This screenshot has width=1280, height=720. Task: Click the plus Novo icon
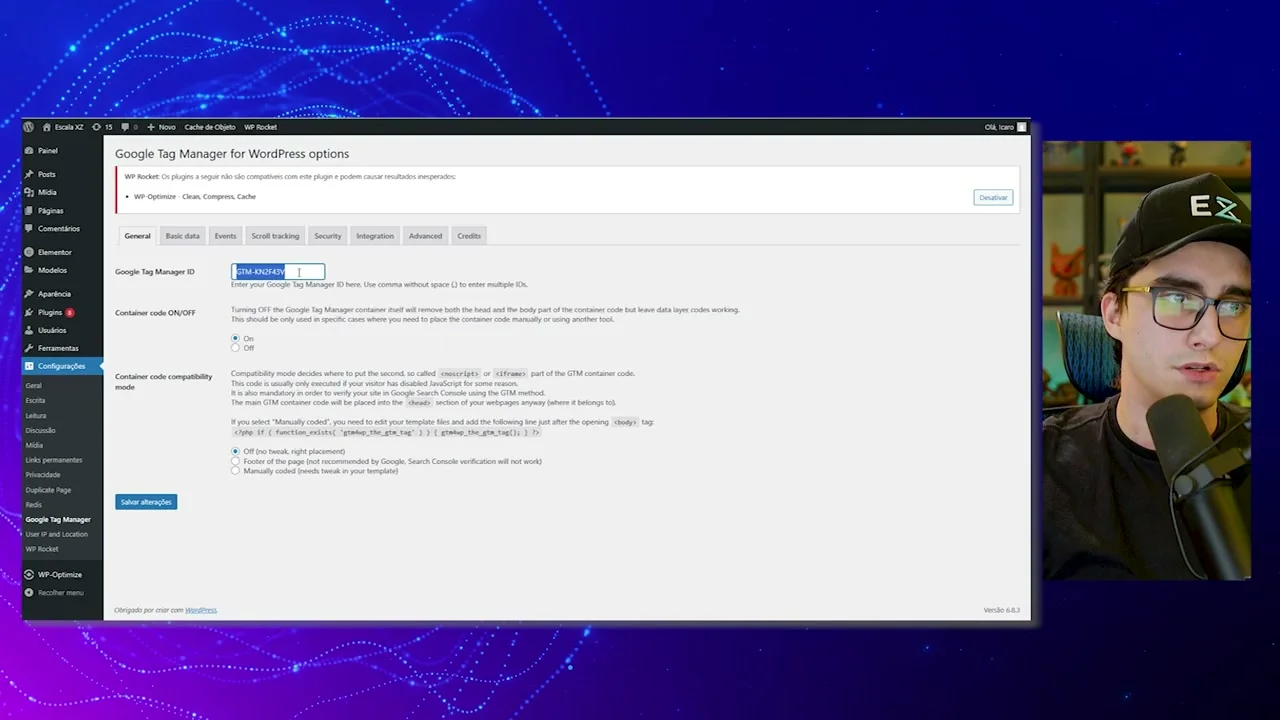click(x=151, y=127)
